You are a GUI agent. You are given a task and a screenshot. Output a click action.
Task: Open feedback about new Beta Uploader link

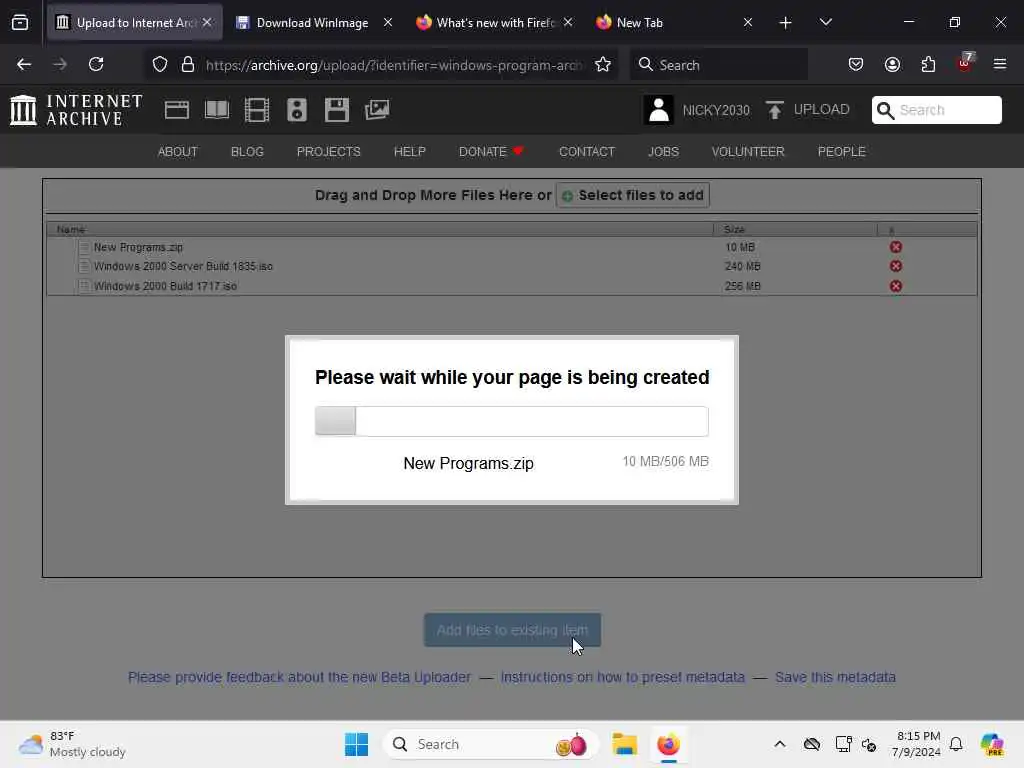(299, 677)
